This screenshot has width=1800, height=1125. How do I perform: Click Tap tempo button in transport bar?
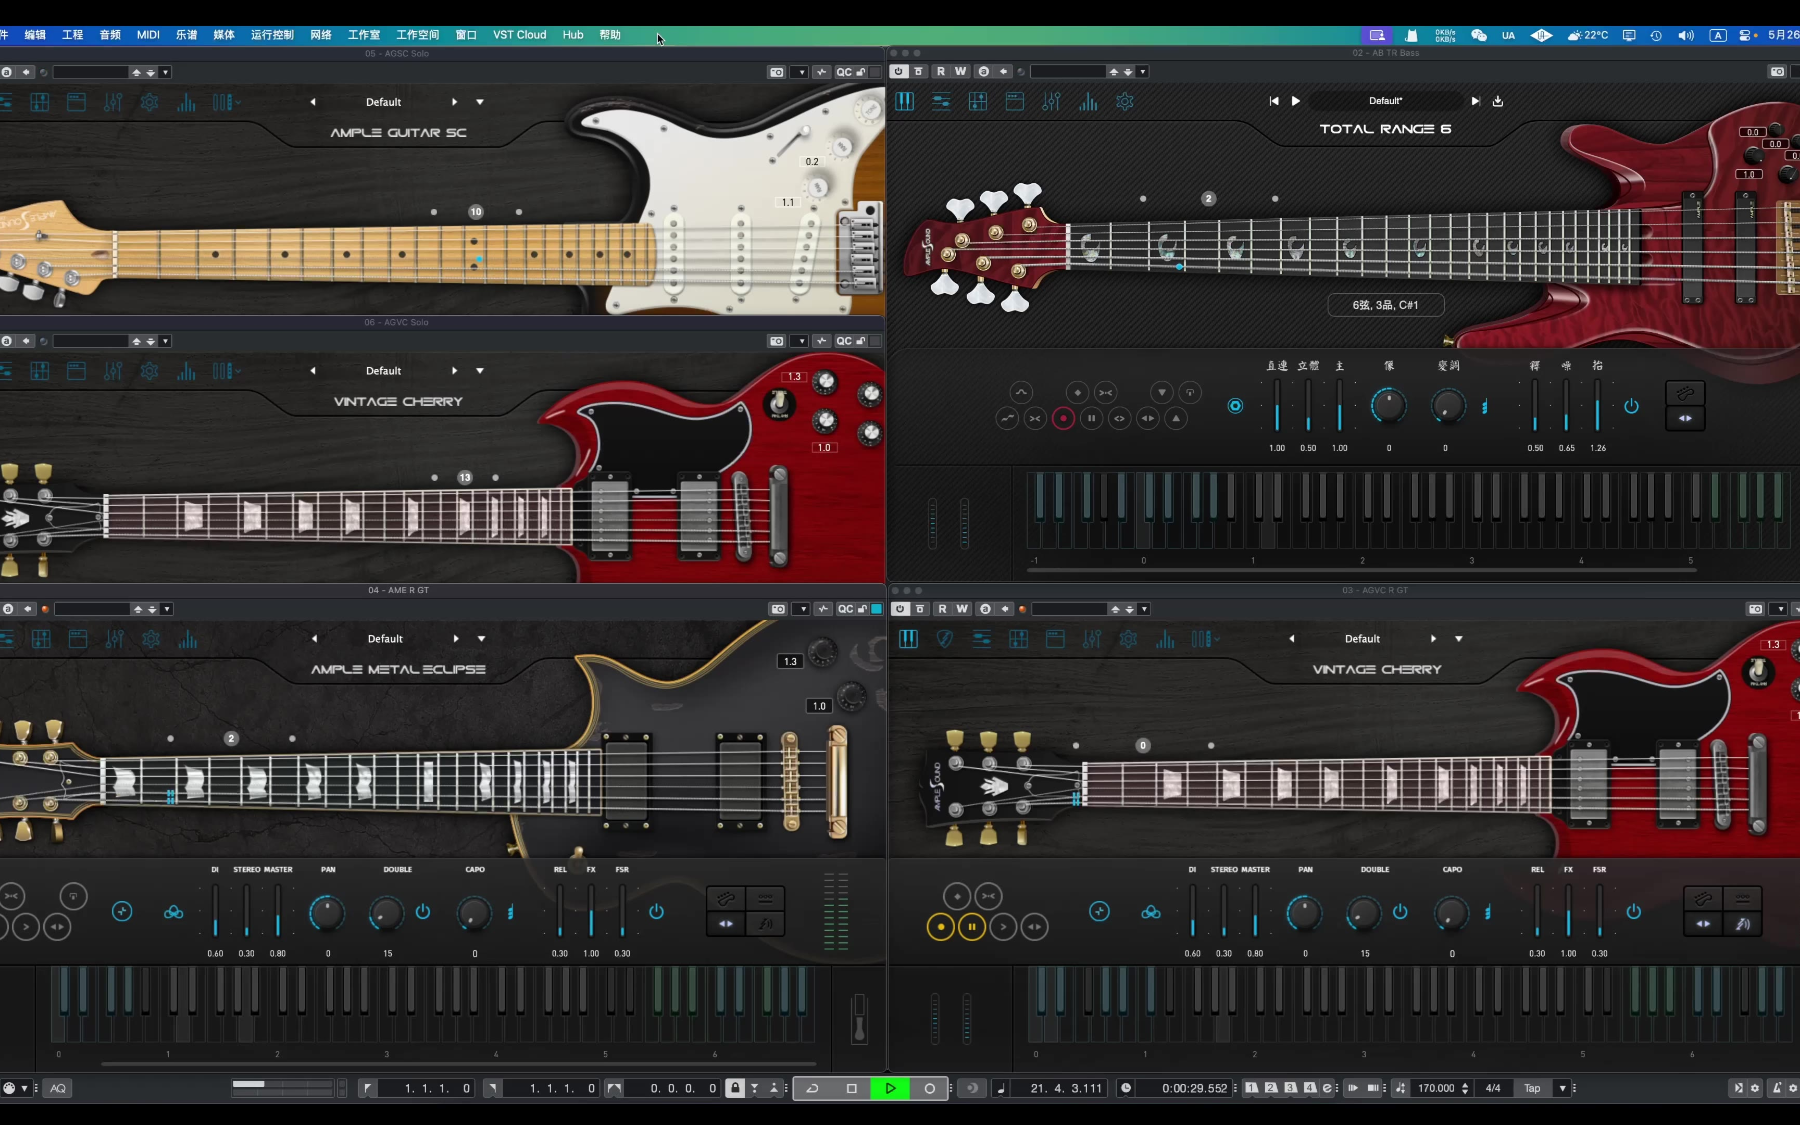tap(1532, 1088)
